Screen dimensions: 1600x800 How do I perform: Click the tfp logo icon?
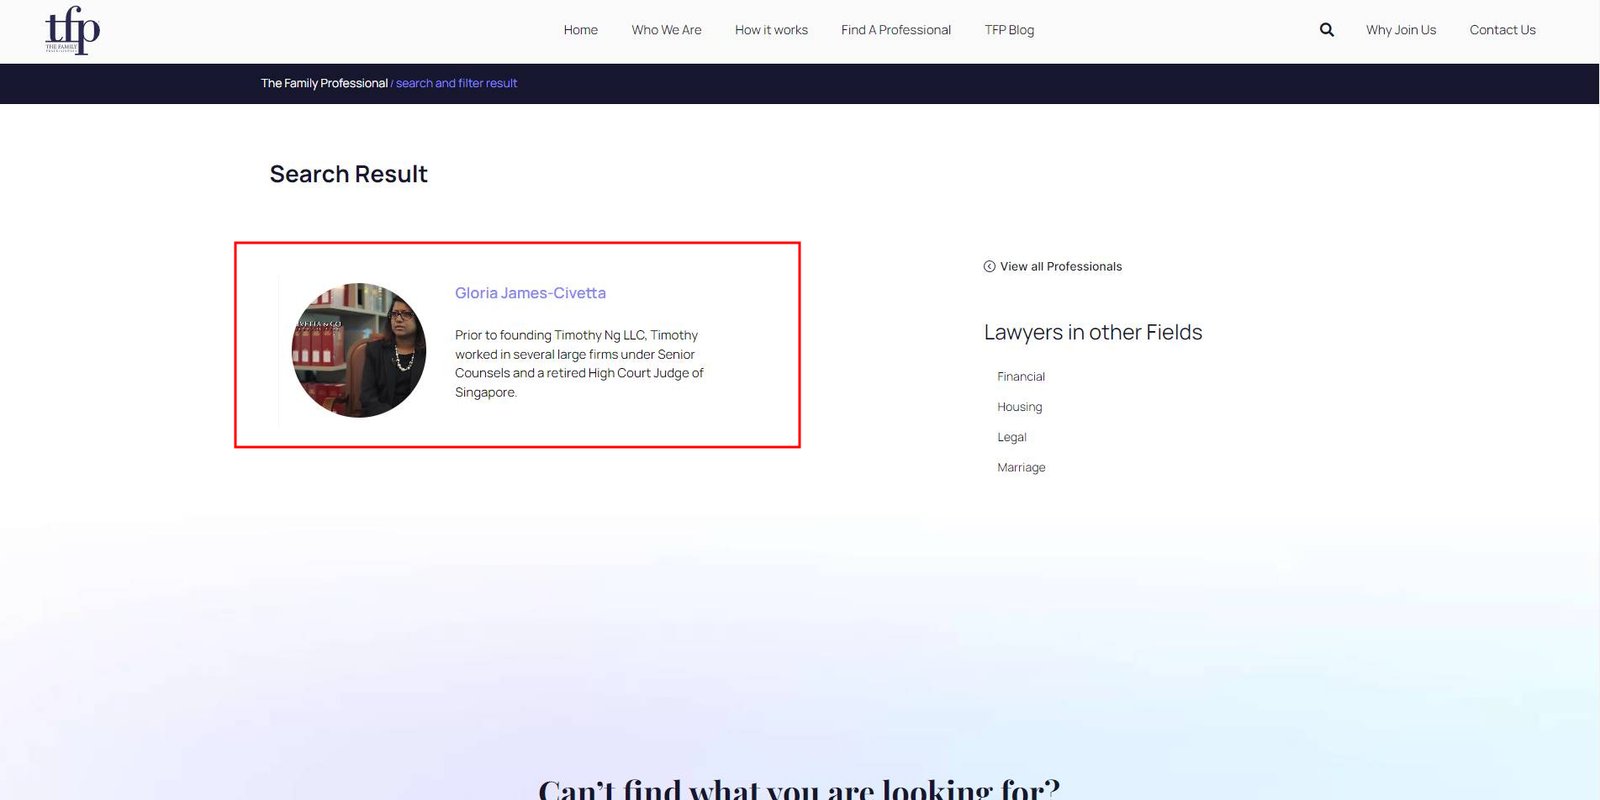pyautogui.click(x=72, y=30)
